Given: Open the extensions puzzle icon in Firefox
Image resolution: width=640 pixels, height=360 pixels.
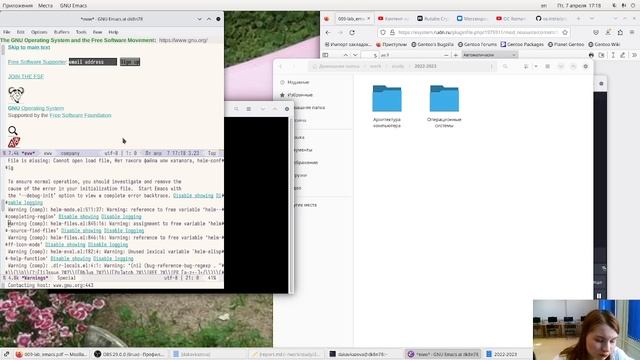Looking at the screenshot, I should click(620, 32).
